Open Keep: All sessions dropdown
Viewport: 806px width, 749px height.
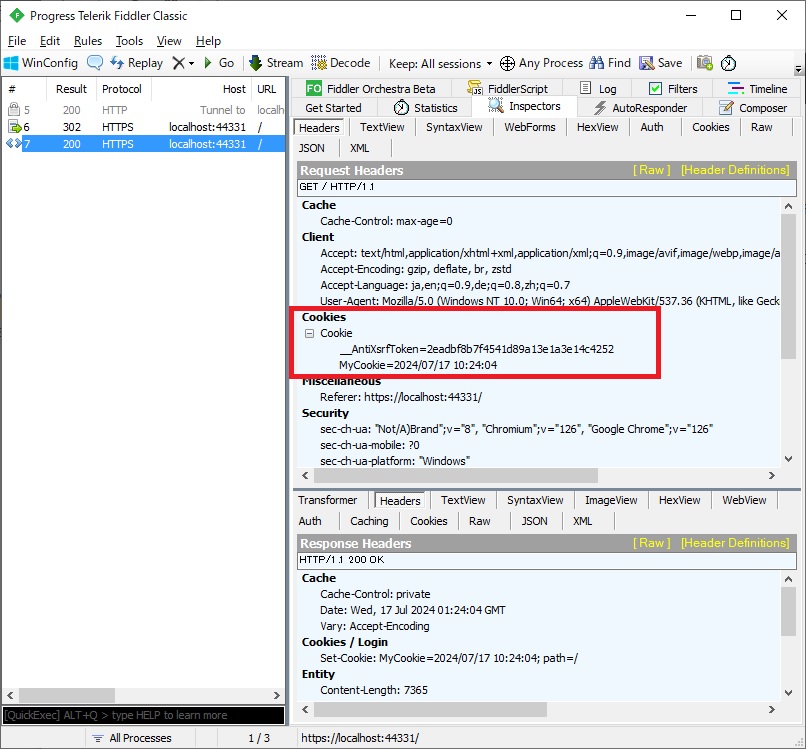(x=441, y=64)
